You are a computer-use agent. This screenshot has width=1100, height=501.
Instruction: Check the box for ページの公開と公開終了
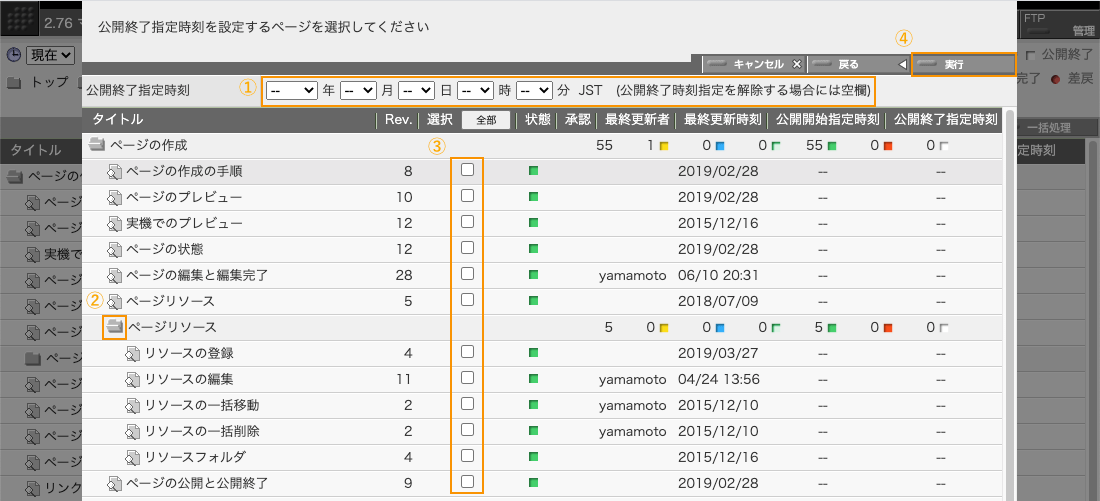(467, 481)
